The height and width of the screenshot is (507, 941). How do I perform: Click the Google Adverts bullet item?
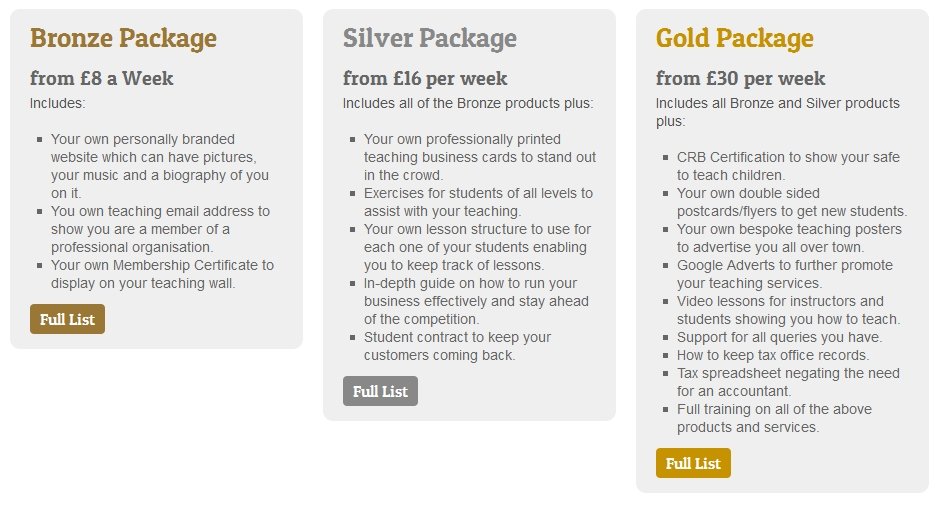tap(784, 274)
